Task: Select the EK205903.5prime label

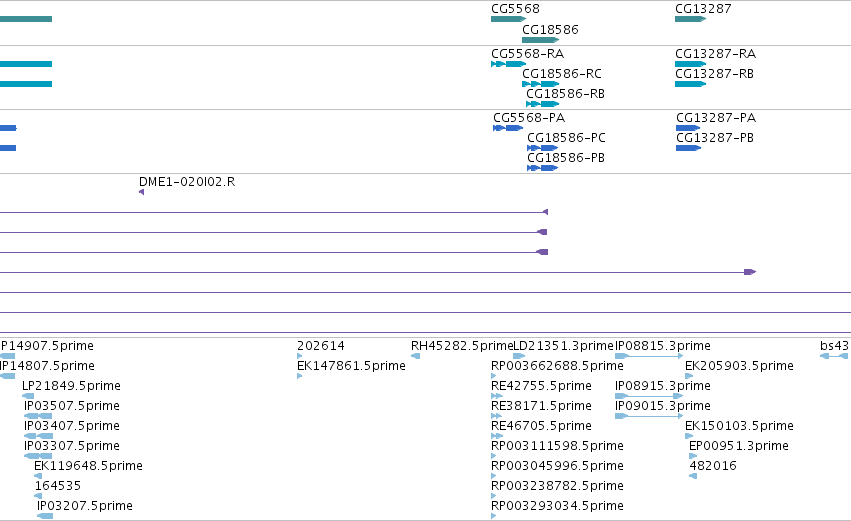Action: coord(739,366)
